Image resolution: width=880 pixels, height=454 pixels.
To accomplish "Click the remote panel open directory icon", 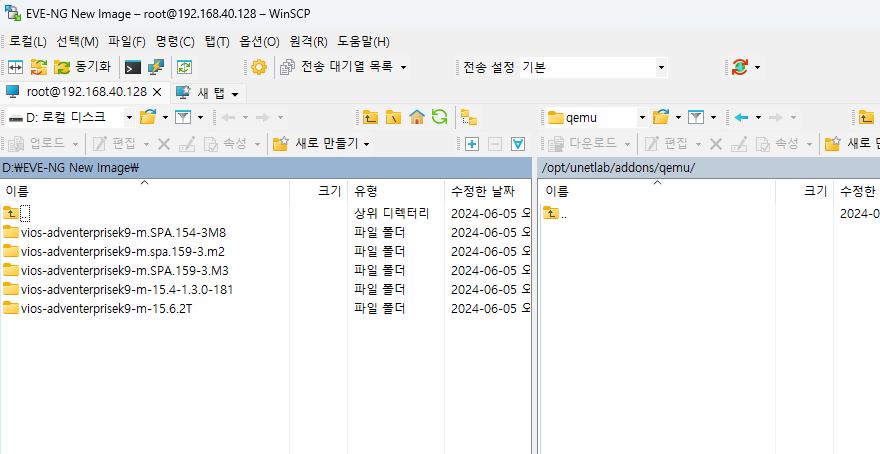I will pos(661,117).
